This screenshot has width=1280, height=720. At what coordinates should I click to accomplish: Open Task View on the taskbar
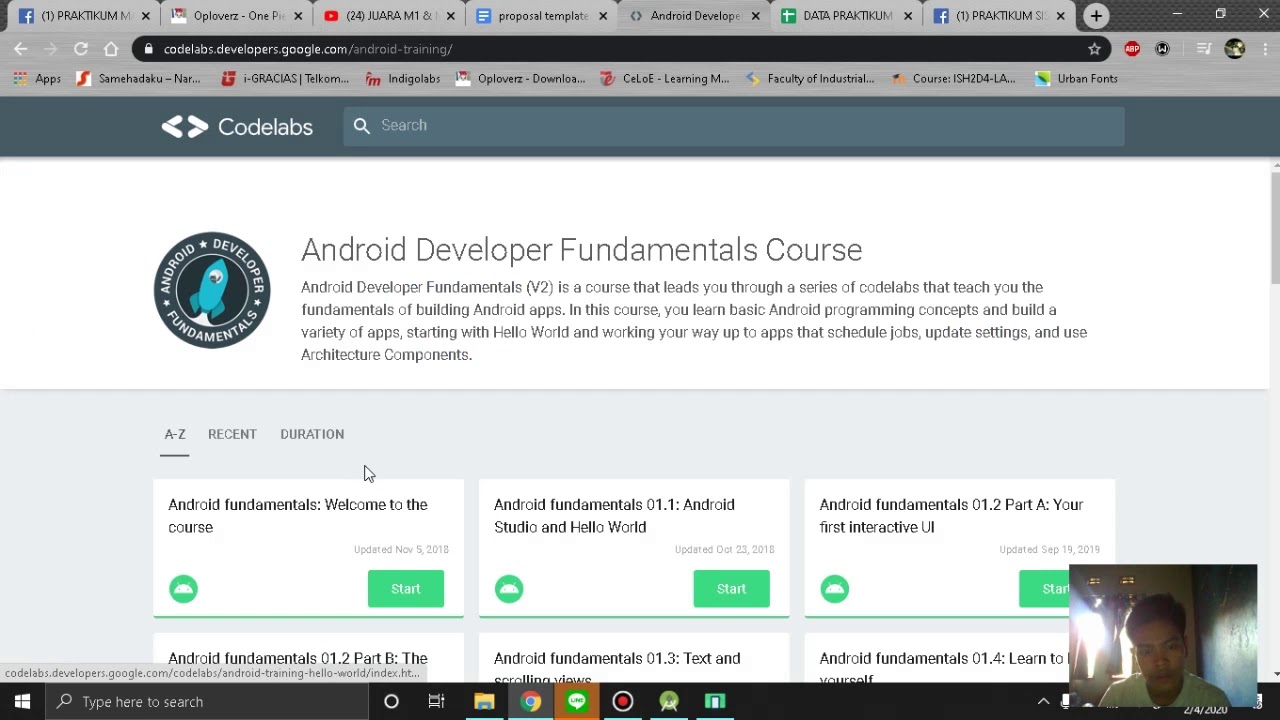(x=437, y=702)
